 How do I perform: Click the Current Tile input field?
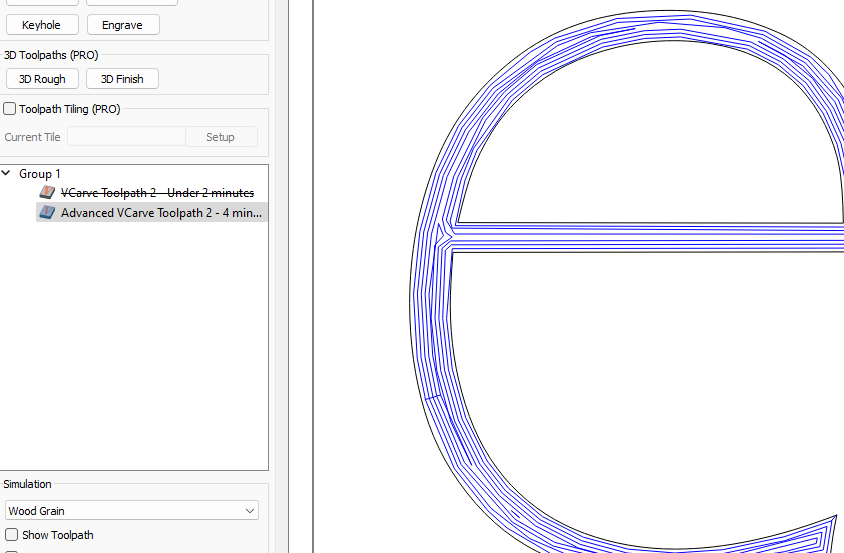click(126, 137)
